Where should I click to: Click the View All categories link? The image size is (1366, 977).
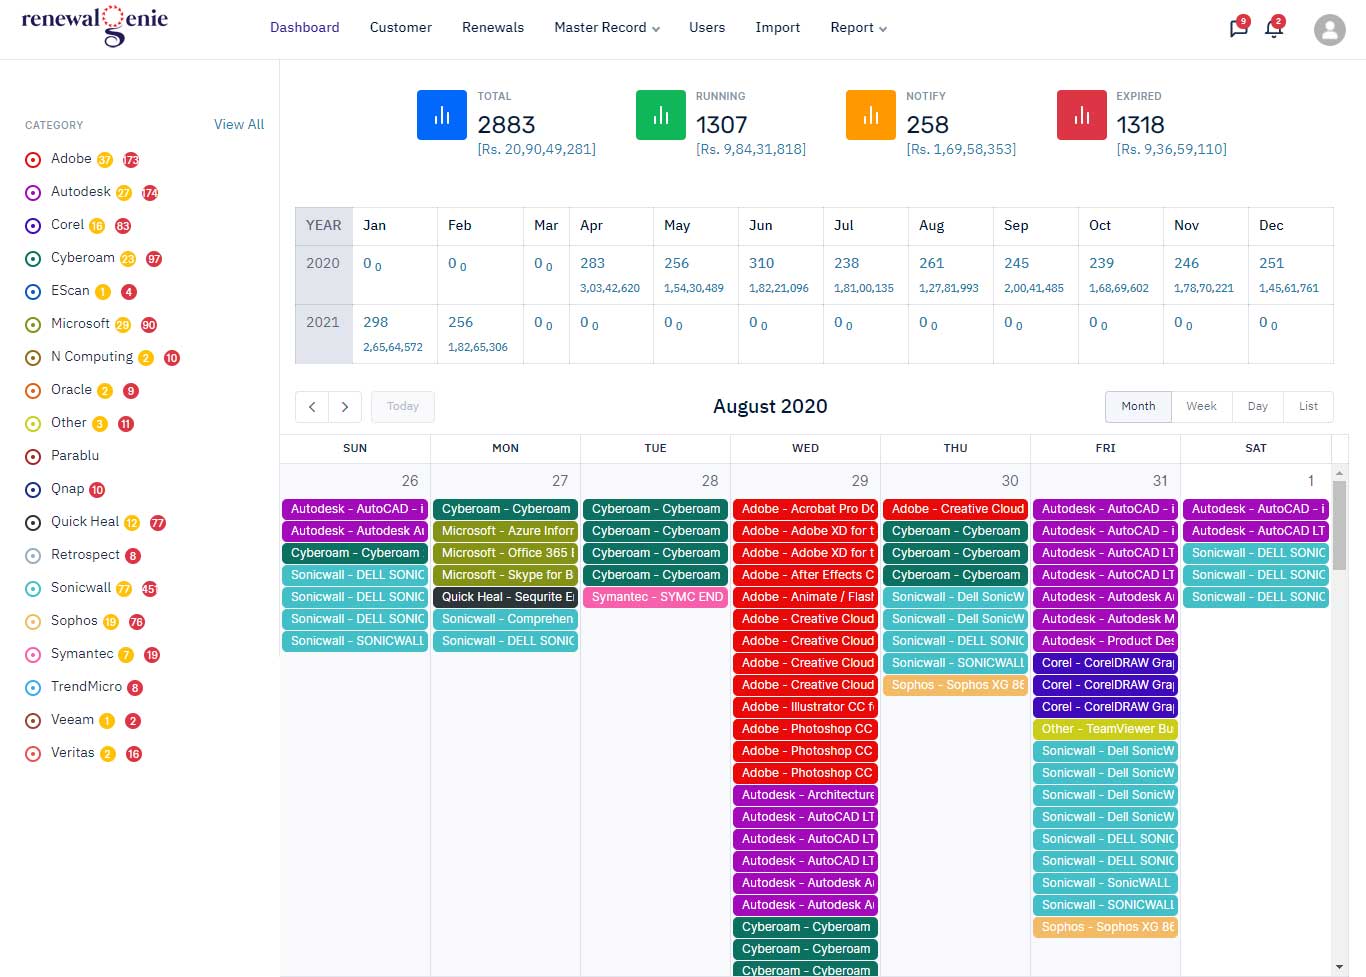coord(239,124)
